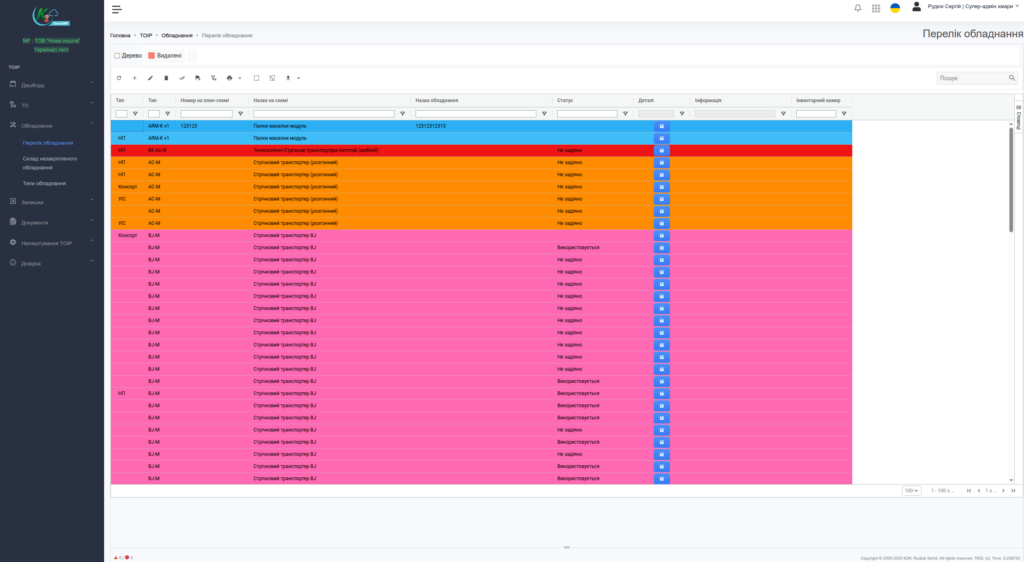
Task: Enable the Дерево checkbox
Action: [x=117, y=56]
